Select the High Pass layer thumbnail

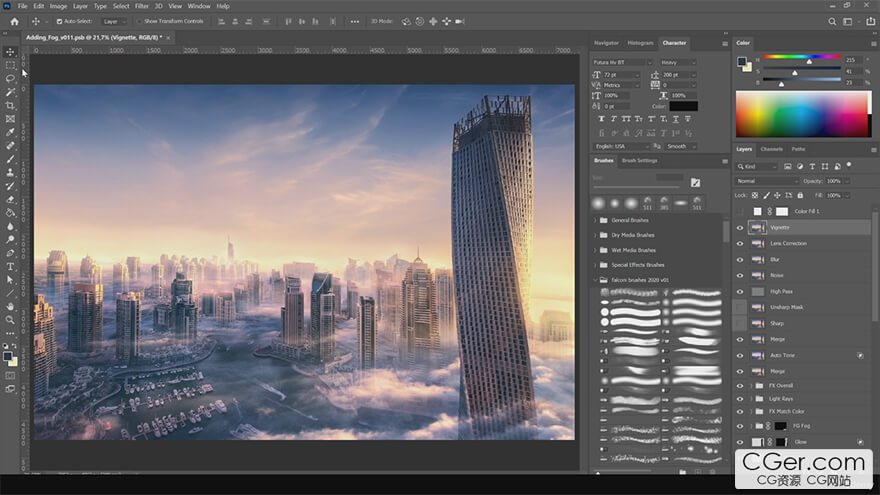(758, 292)
